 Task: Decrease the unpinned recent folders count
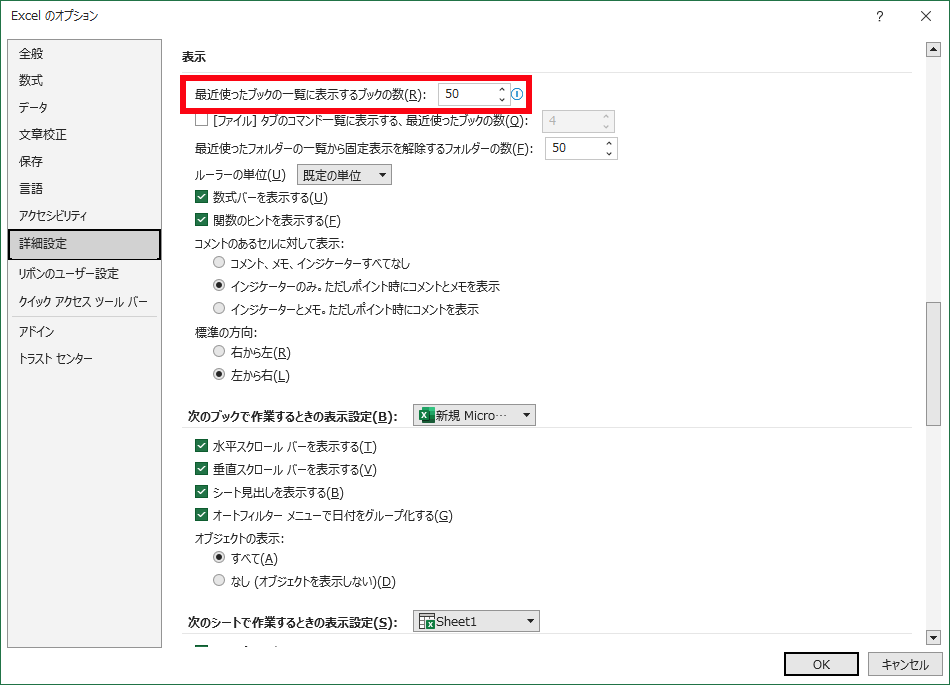(609, 153)
